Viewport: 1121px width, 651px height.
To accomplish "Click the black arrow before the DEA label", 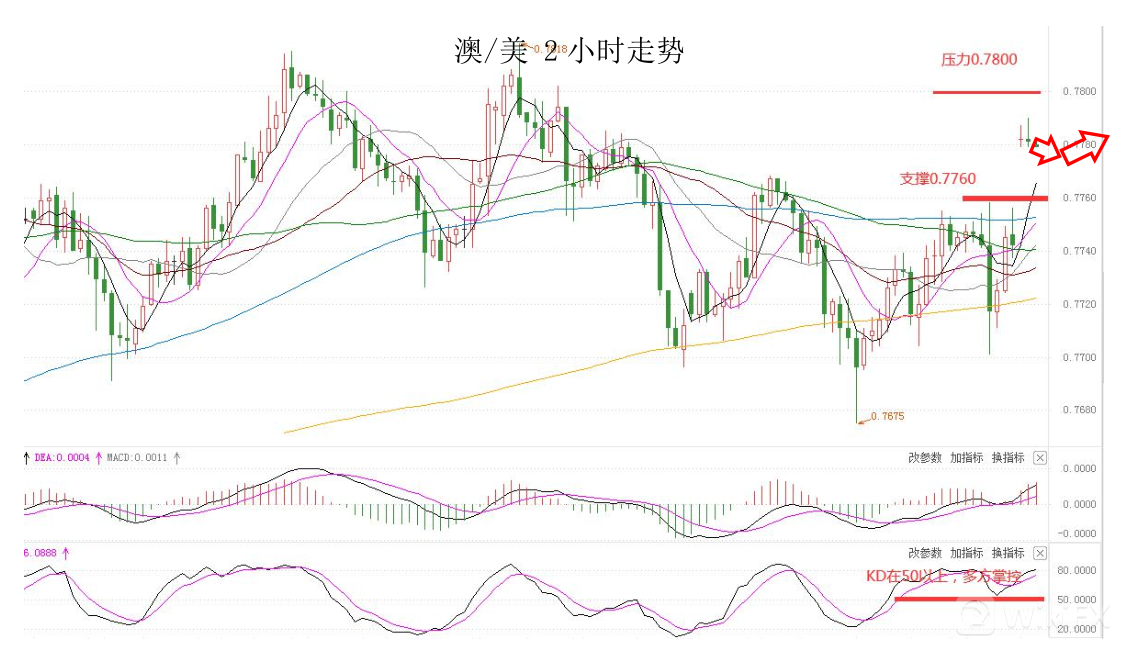I will (27, 458).
